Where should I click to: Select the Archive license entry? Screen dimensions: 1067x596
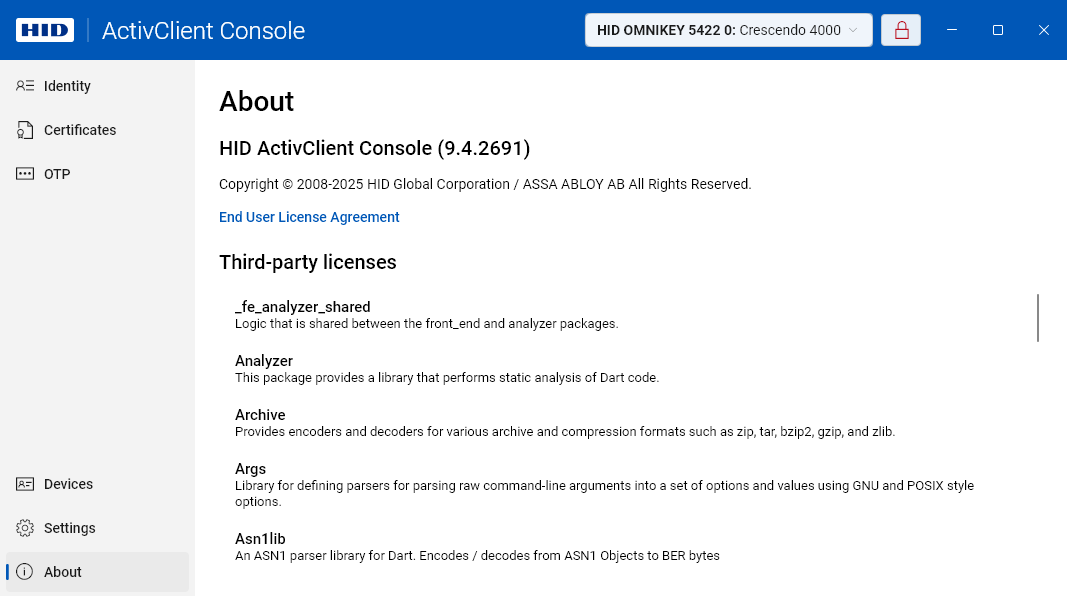pos(260,415)
